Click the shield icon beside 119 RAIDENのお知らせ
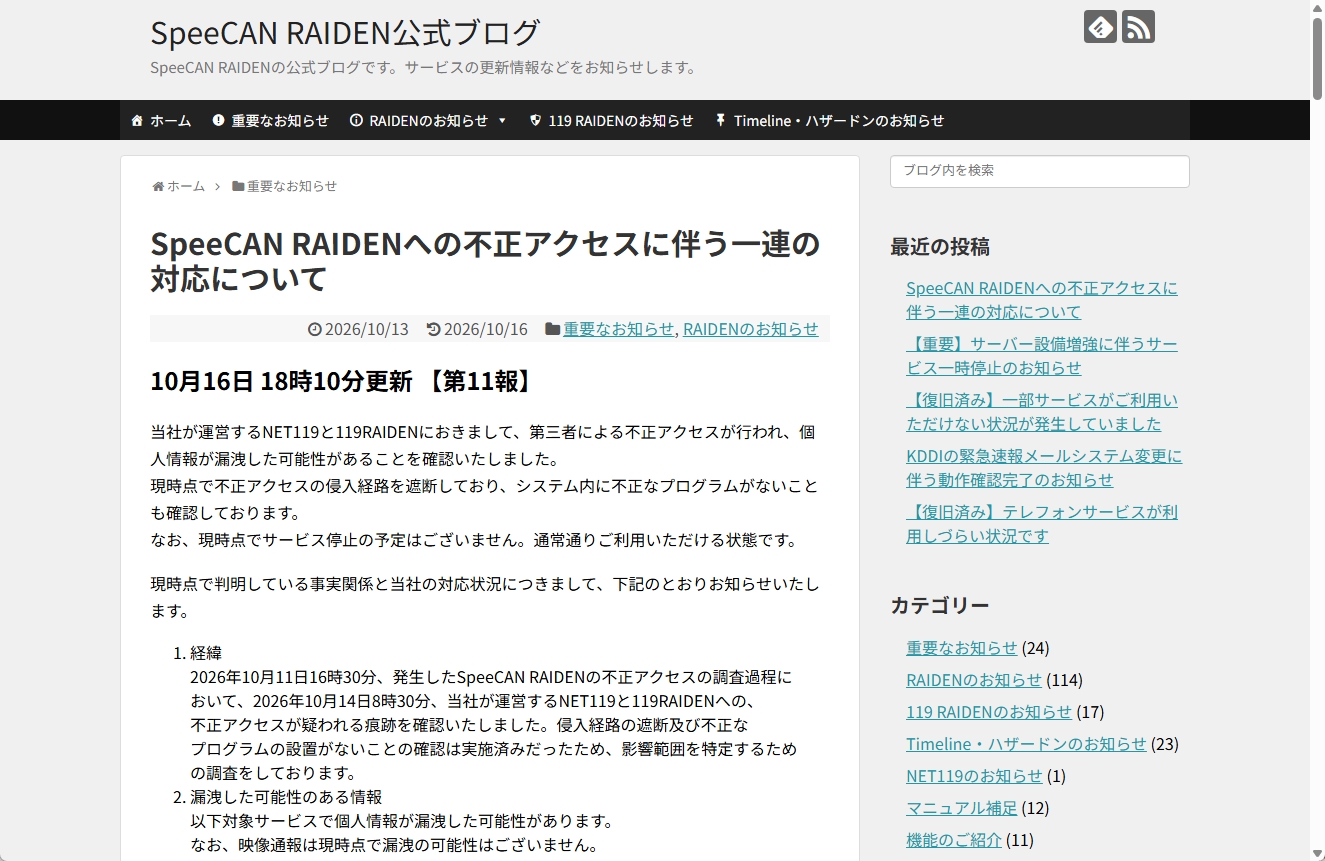The width and height of the screenshot is (1325, 861). tap(535, 120)
